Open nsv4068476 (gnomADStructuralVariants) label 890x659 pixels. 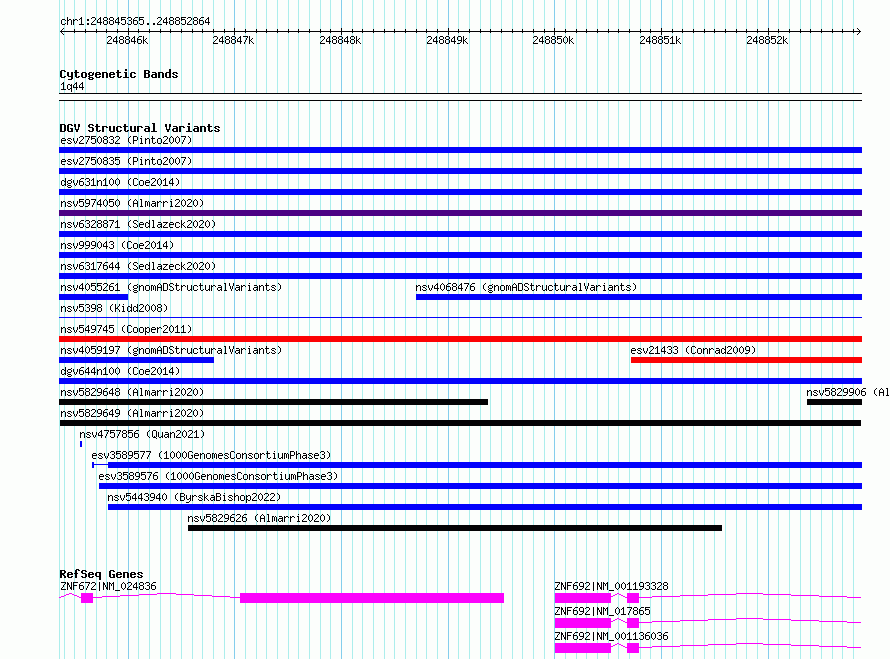526,287
